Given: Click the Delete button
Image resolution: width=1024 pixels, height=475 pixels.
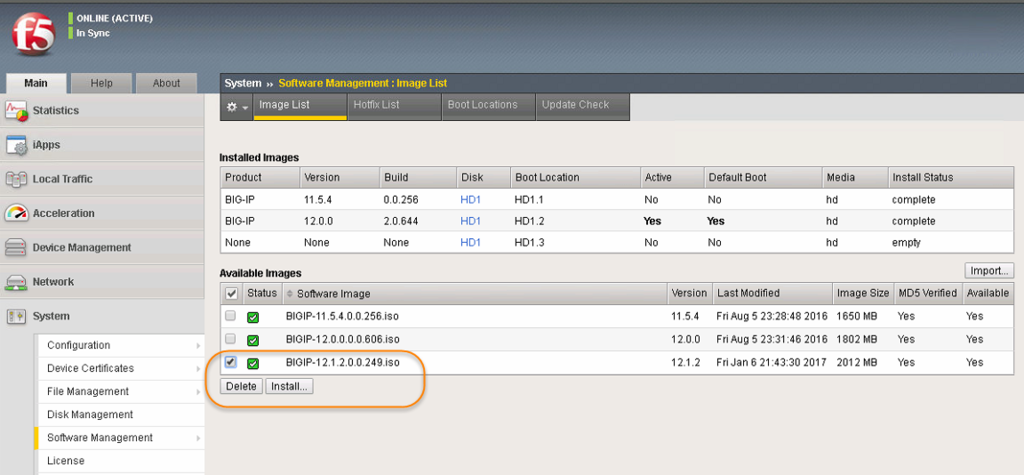Looking at the screenshot, I should [241, 387].
